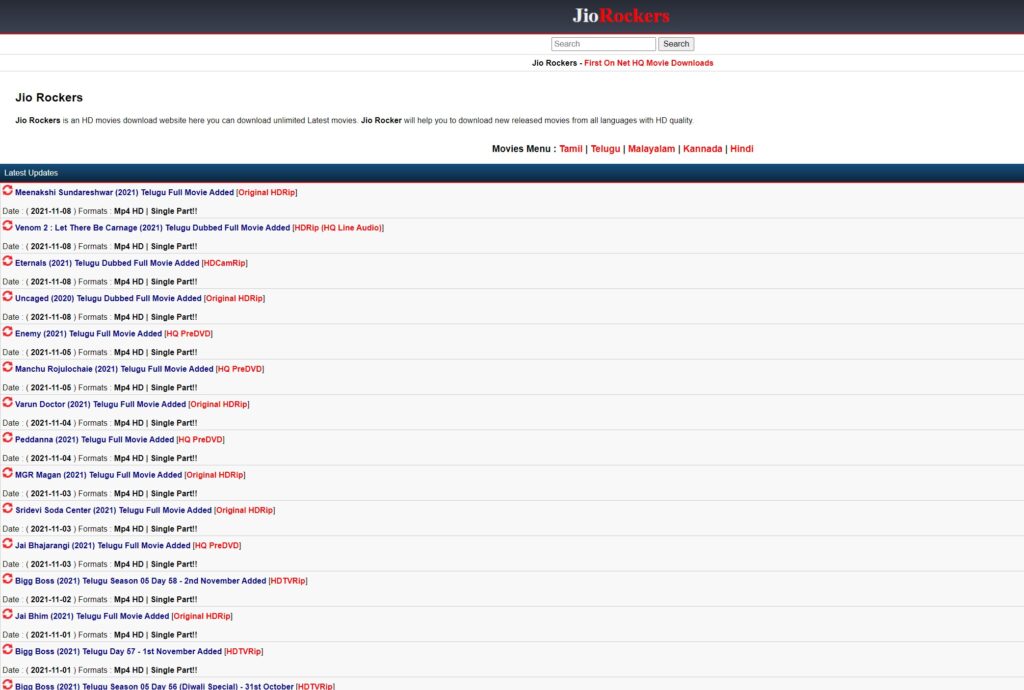
Task: Open Venom 2 Let There Be Carnage link
Action: 199,228
